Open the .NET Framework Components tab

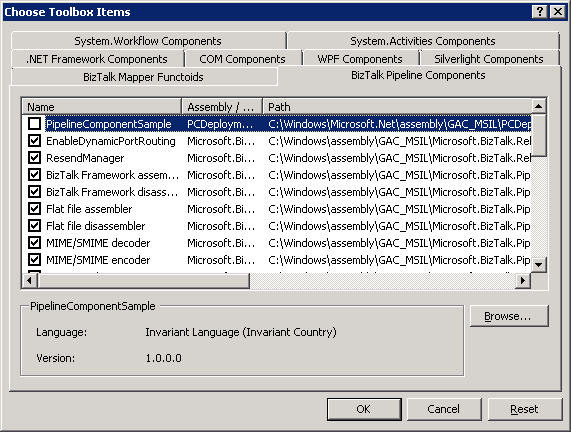tap(97, 59)
